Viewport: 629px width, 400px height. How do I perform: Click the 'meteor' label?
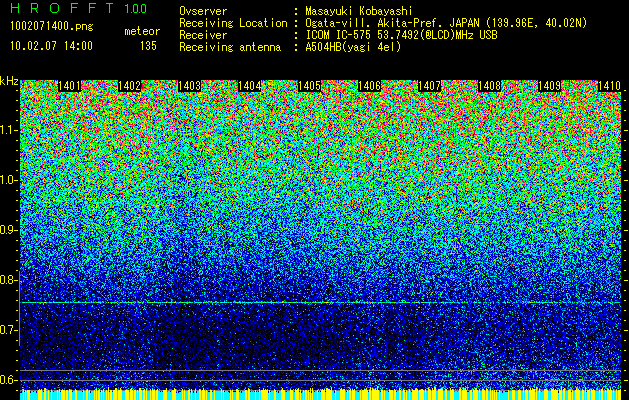142,31
